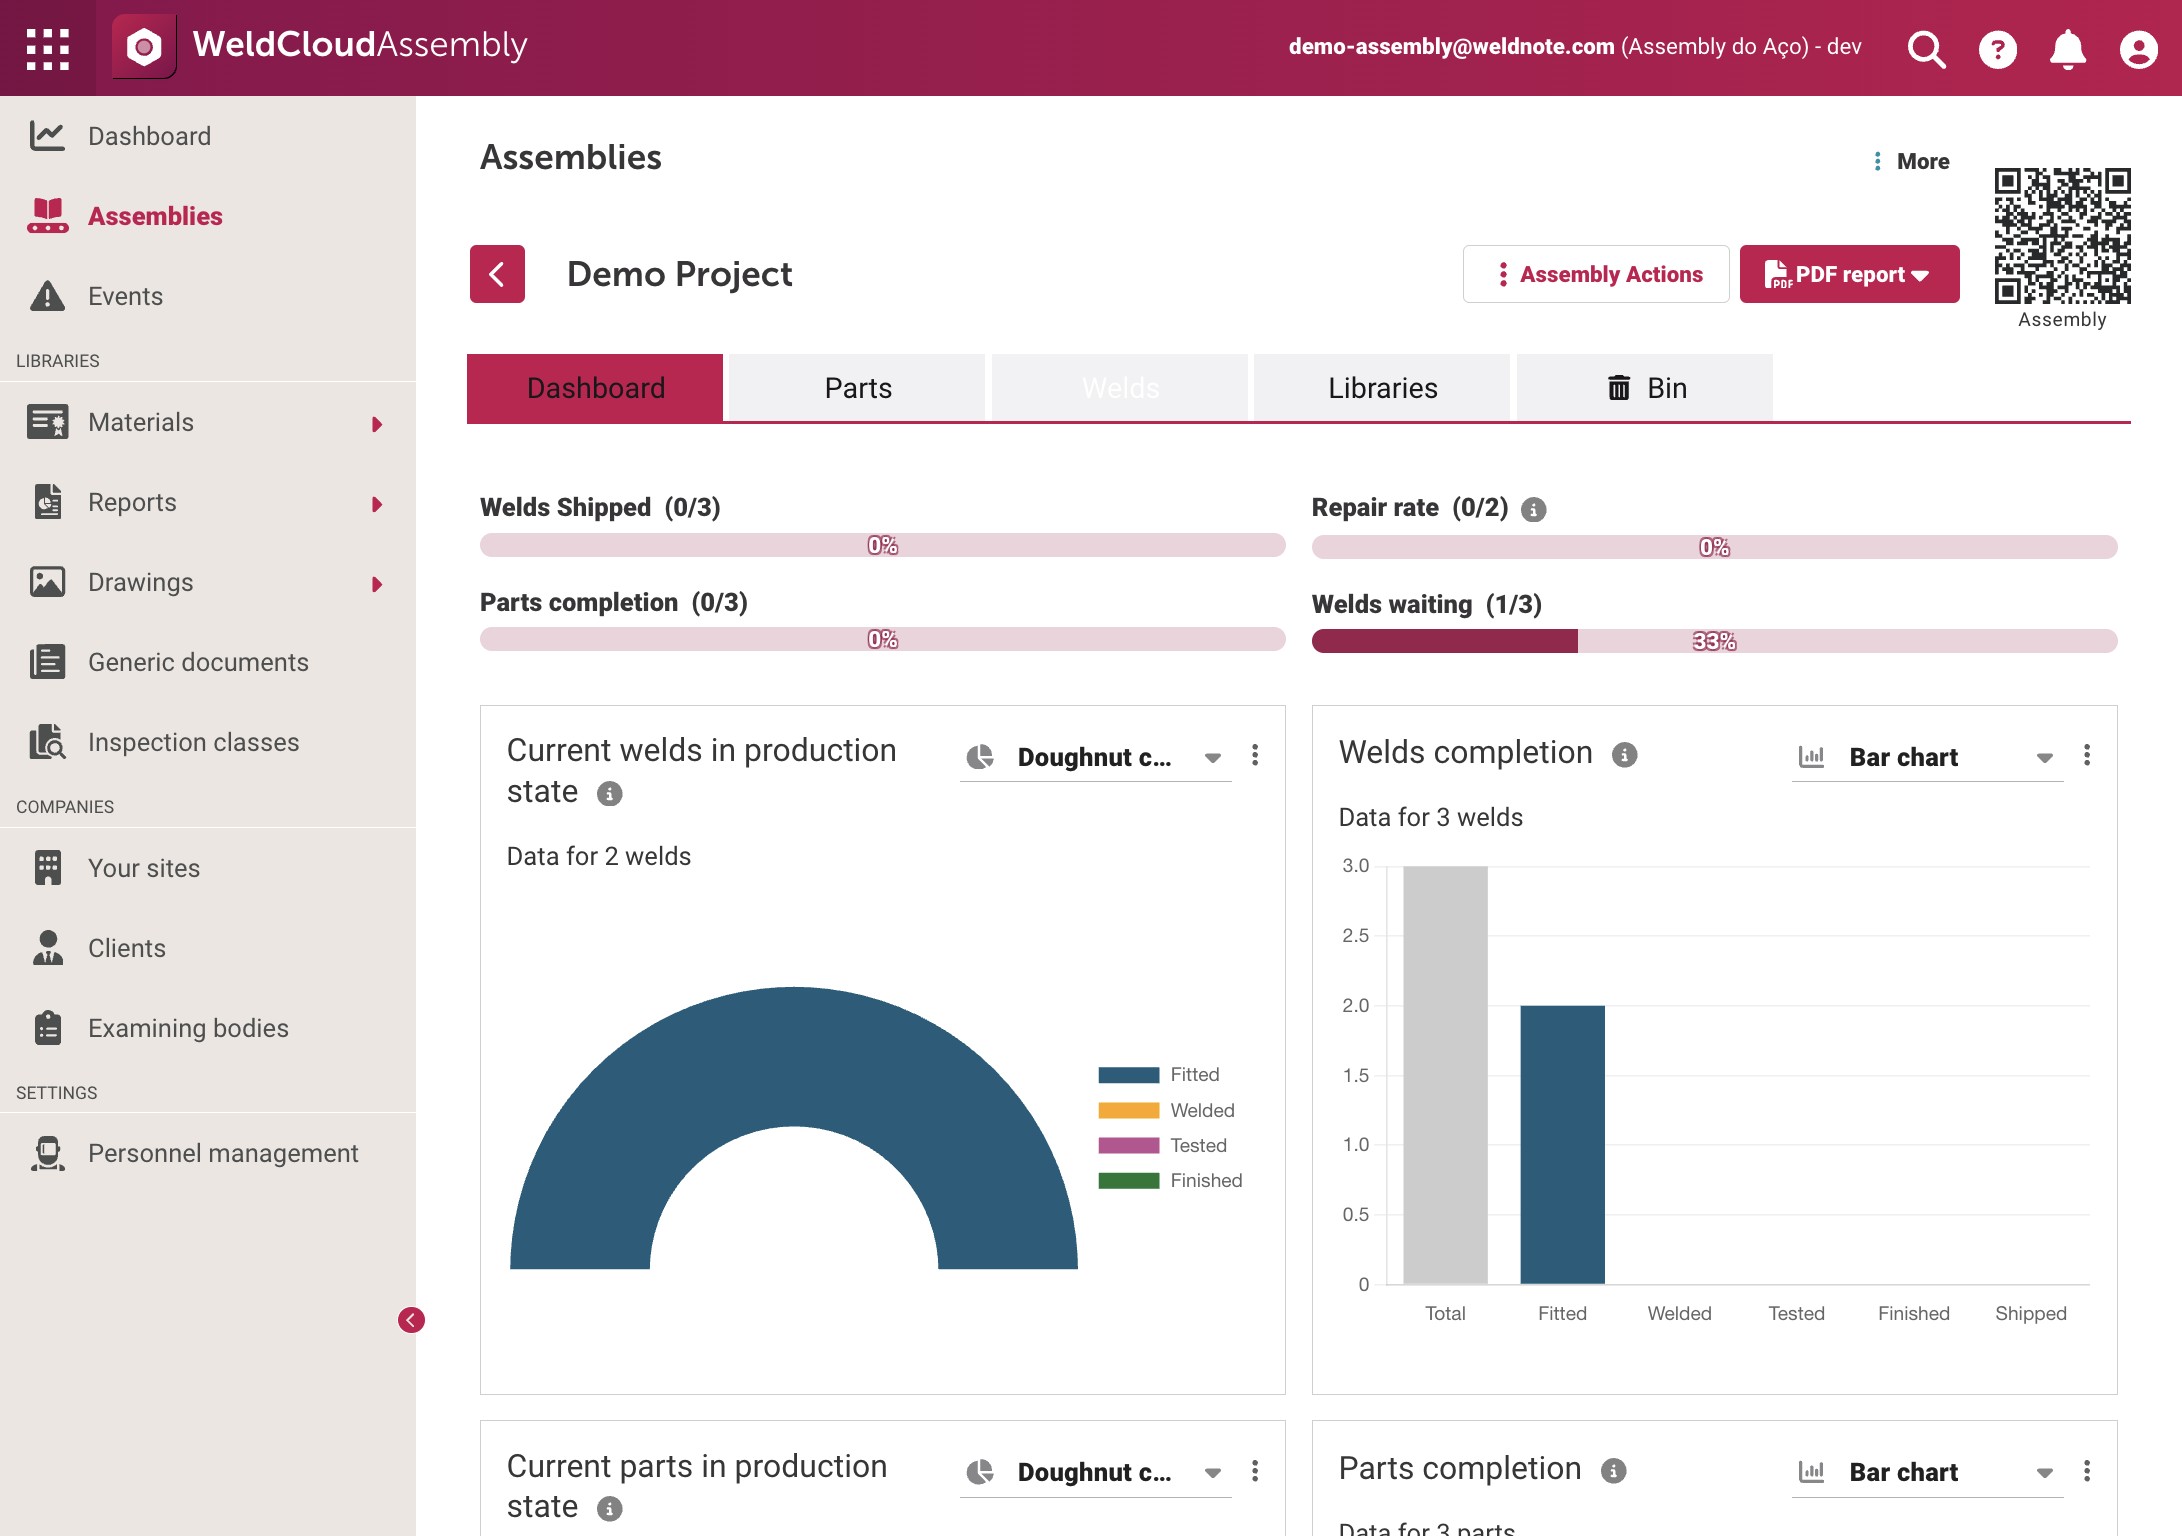Image resolution: width=2182 pixels, height=1536 pixels.
Task: Open Dashboard from the sidebar
Action: 208,136
